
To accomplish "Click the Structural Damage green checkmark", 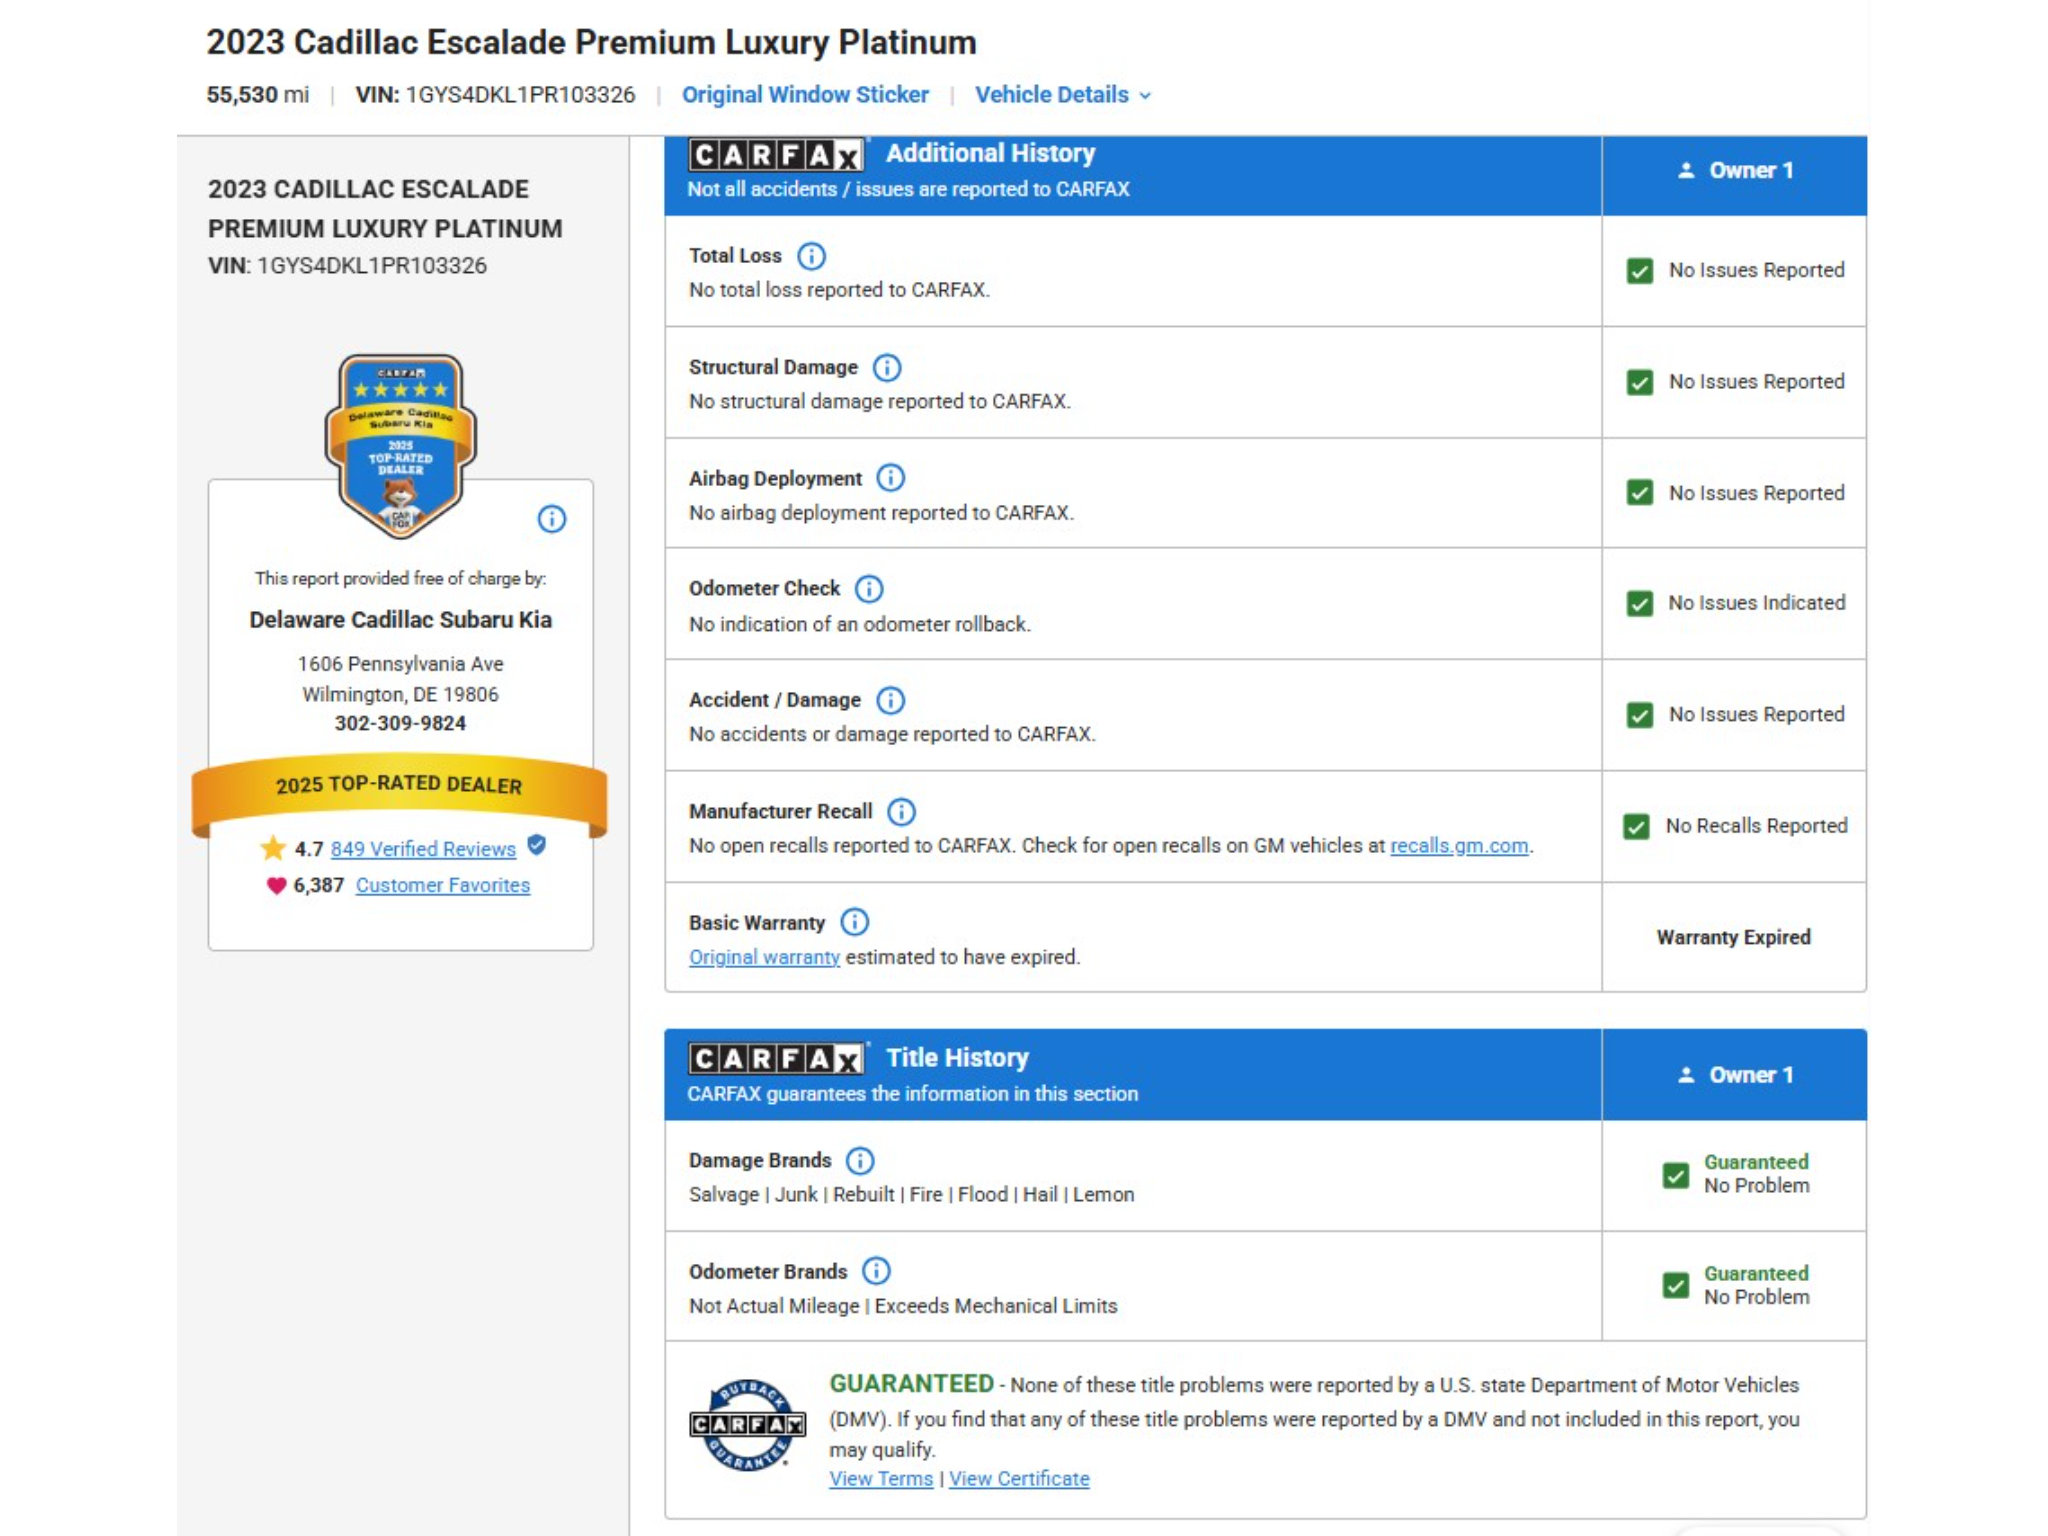I will pyautogui.click(x=1640, y=382).
